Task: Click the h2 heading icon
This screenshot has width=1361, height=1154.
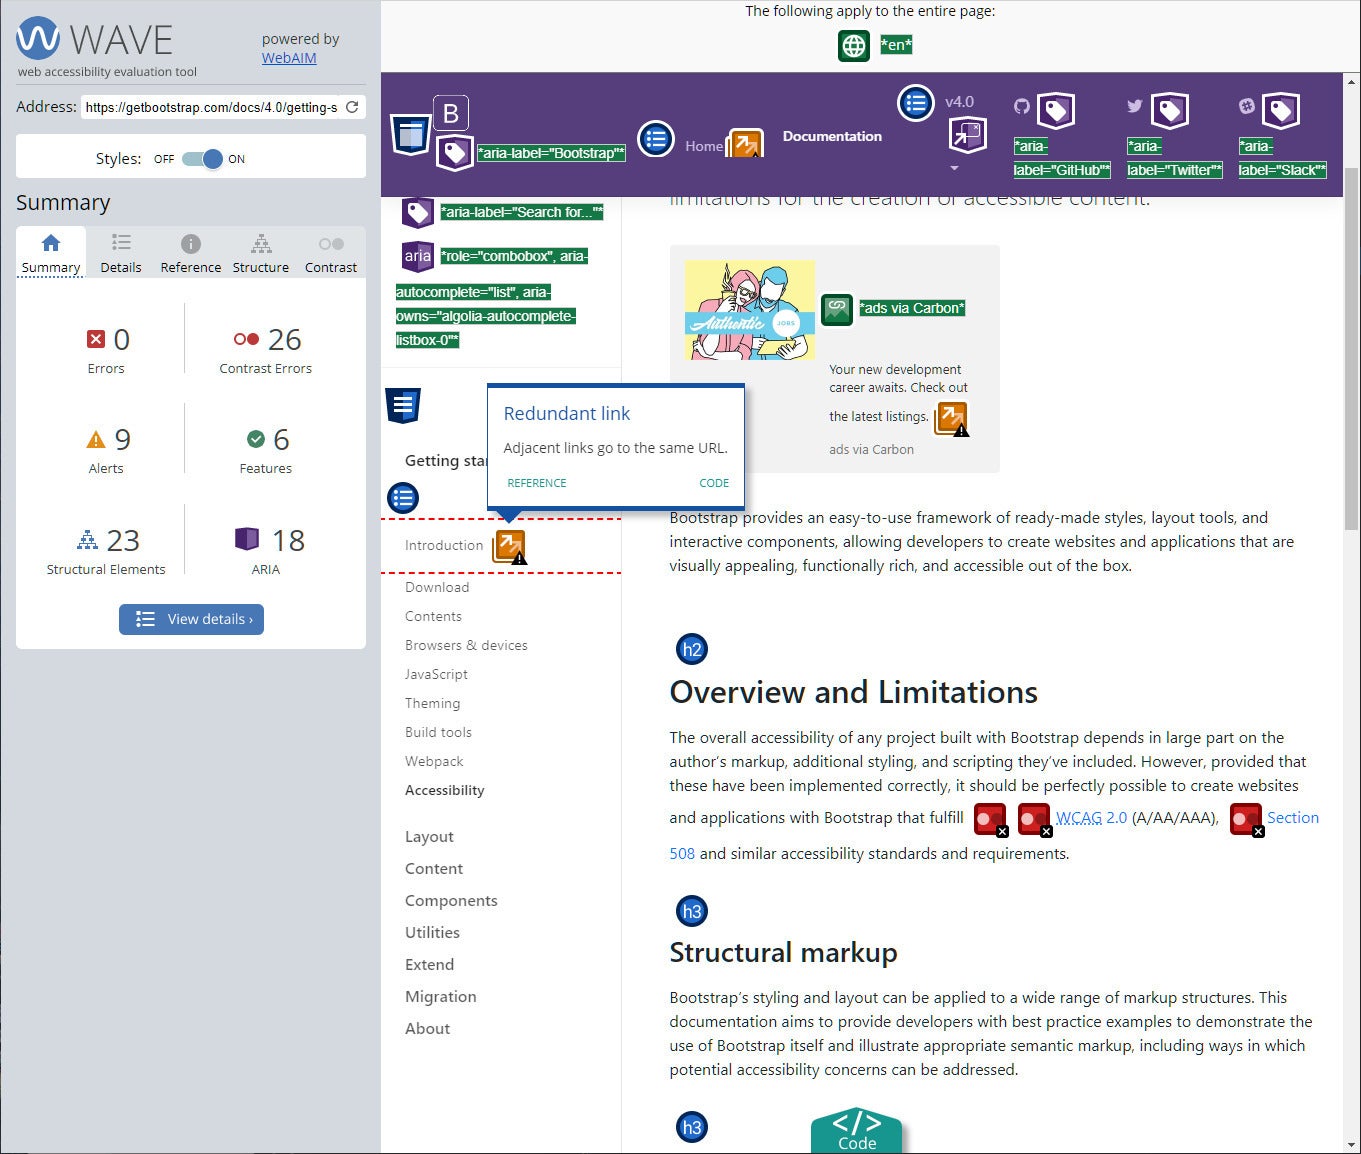Action: point(692,649)
